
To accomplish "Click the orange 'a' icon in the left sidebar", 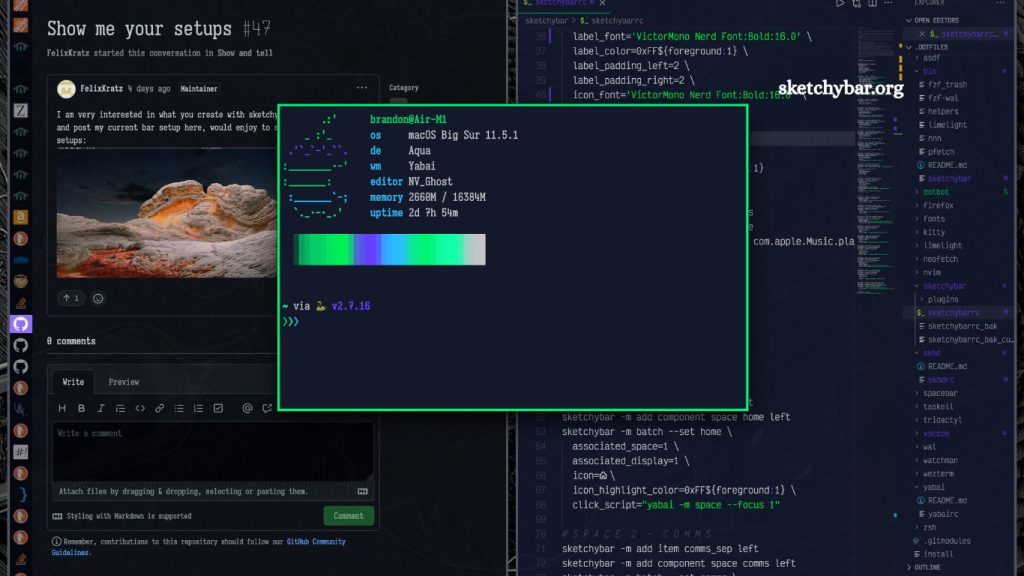I will [21, 217].
